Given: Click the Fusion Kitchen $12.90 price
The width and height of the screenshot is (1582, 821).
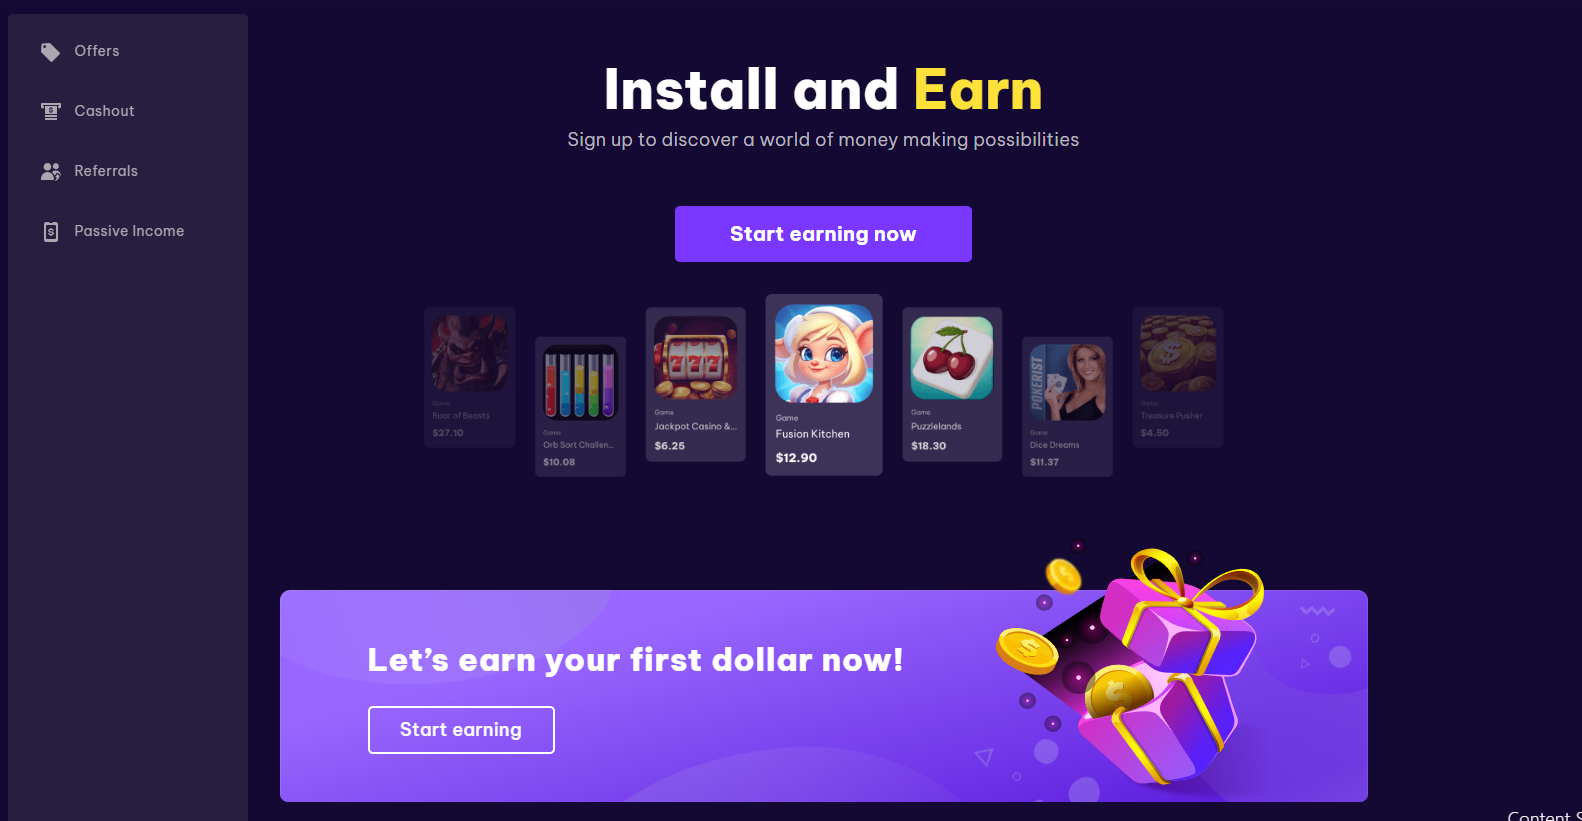Looking at the screenshot, I should pyautogui.click(x=796, y=458).
